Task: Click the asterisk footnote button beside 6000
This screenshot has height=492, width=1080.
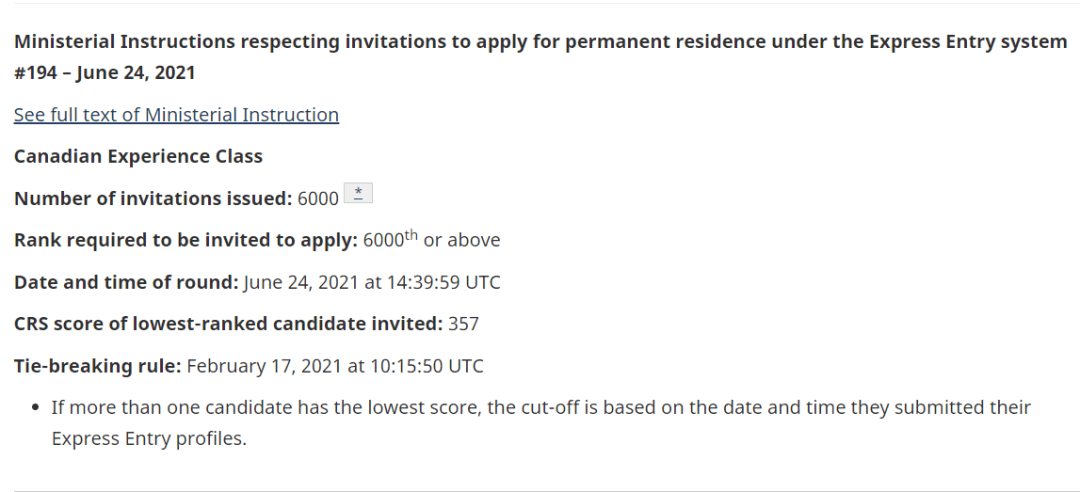Action: (x=358, y=193)
